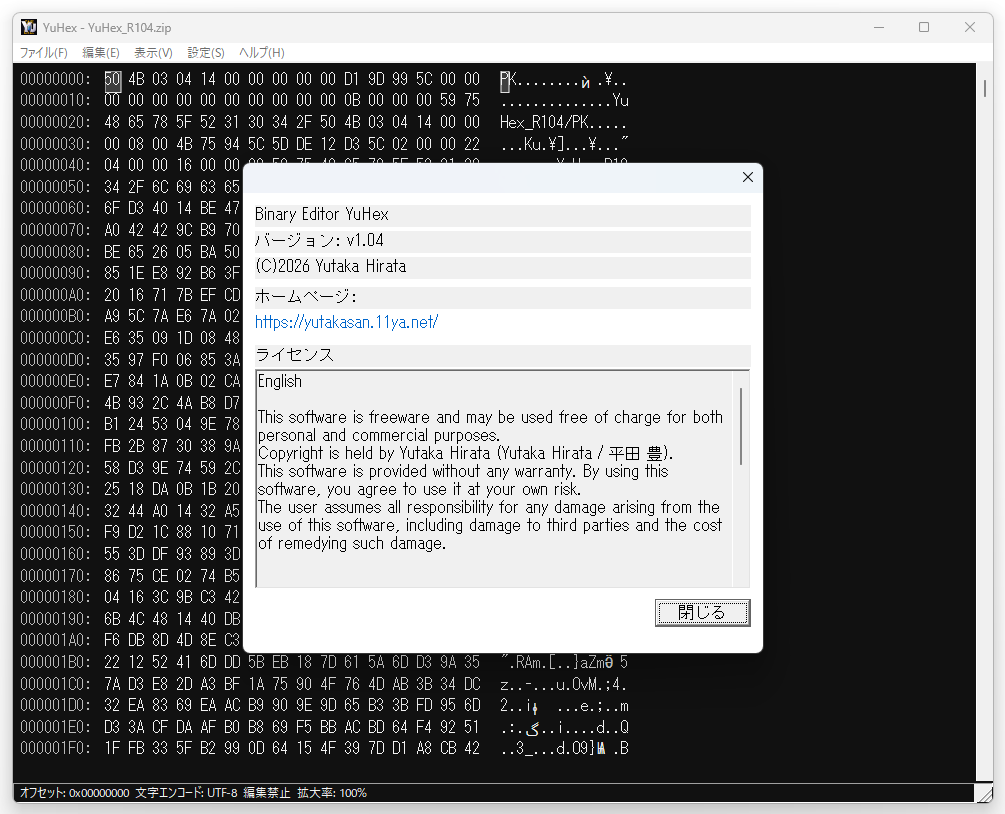Click the ASCII text Hex_R104/PK.....
The height and width of the screenshot is (814, 1005).
click(545, 122)
